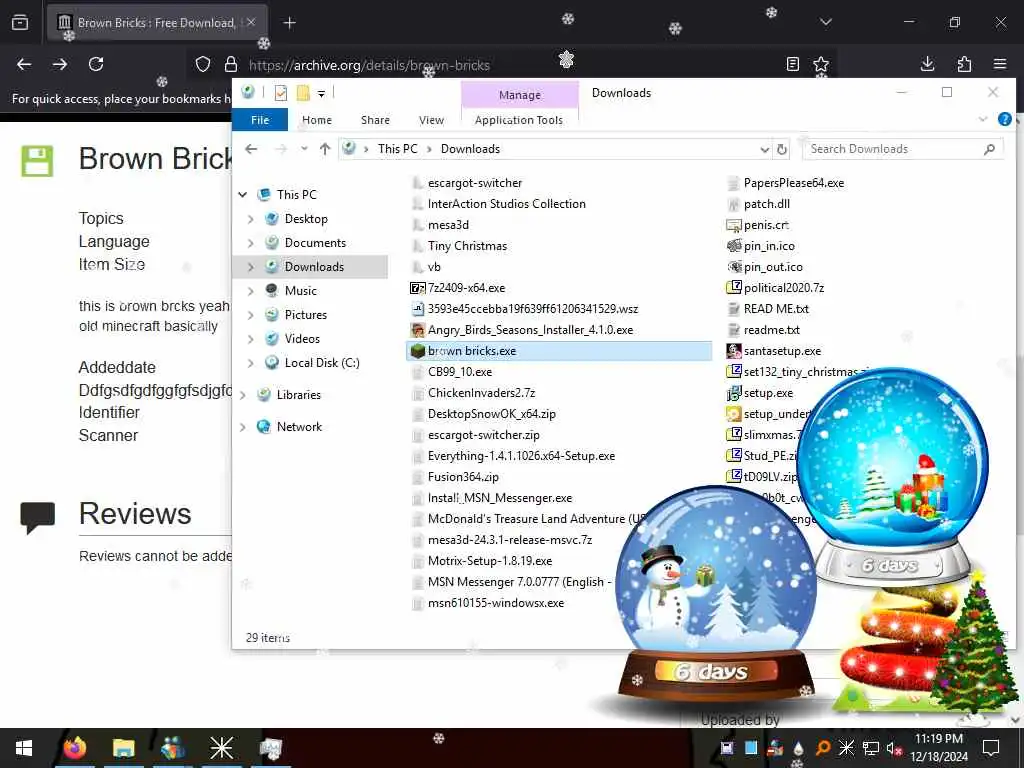Click the Explorer Properties quick access icon
The height and width of the screenshot is (768, 1024).
point(281,93)
